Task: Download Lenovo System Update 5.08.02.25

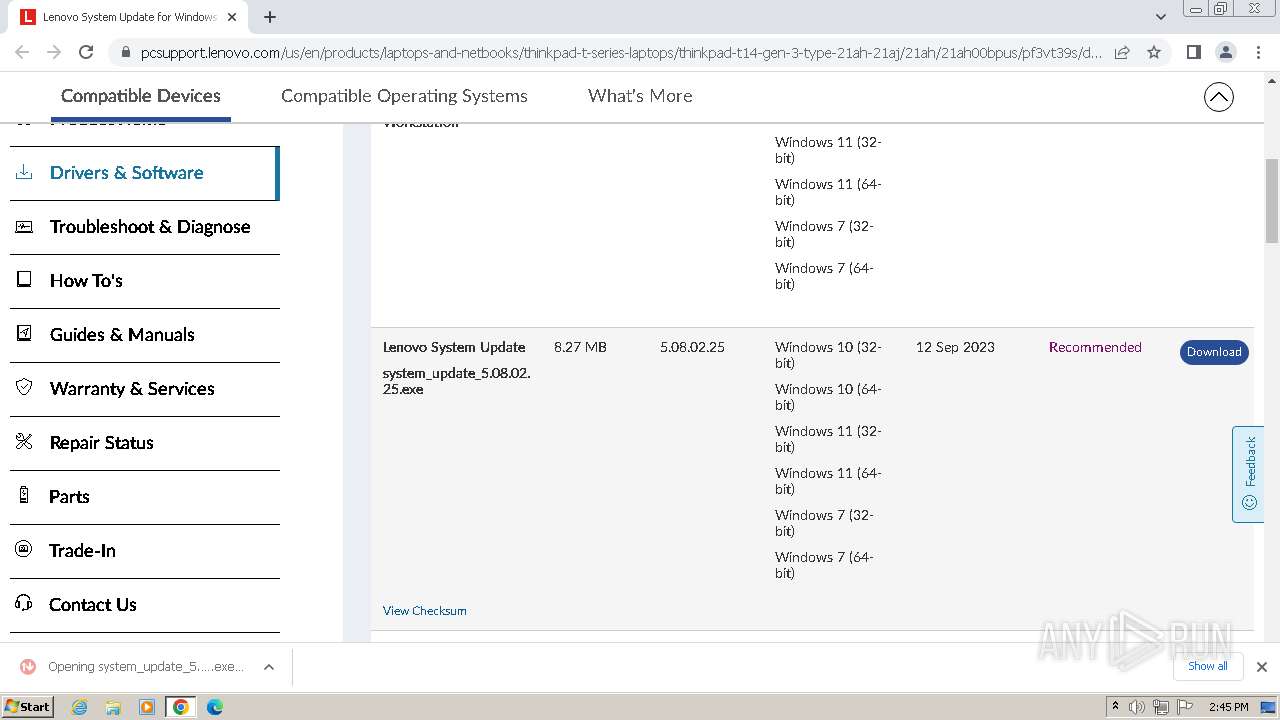Action: [x=1214, y=352]
